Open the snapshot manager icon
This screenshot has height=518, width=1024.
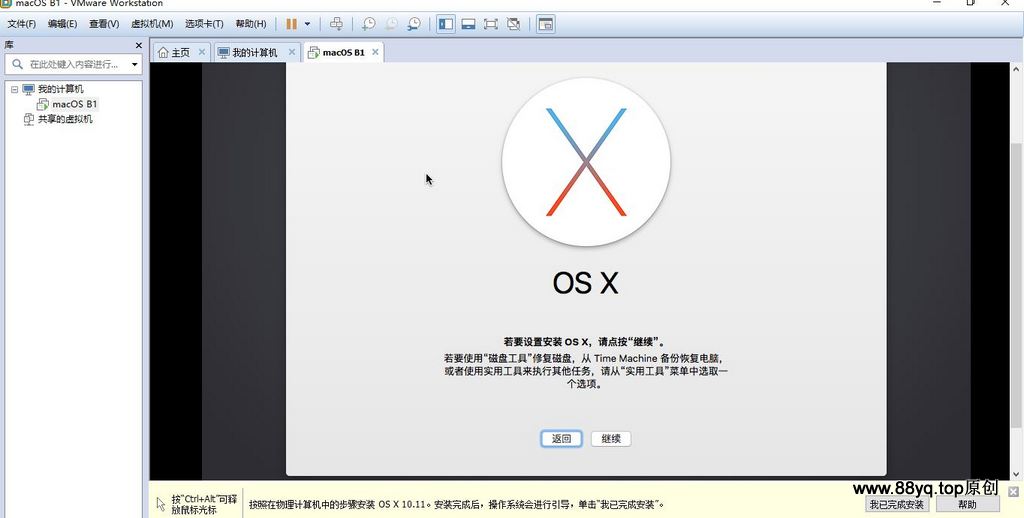click(x=413, y=24)
